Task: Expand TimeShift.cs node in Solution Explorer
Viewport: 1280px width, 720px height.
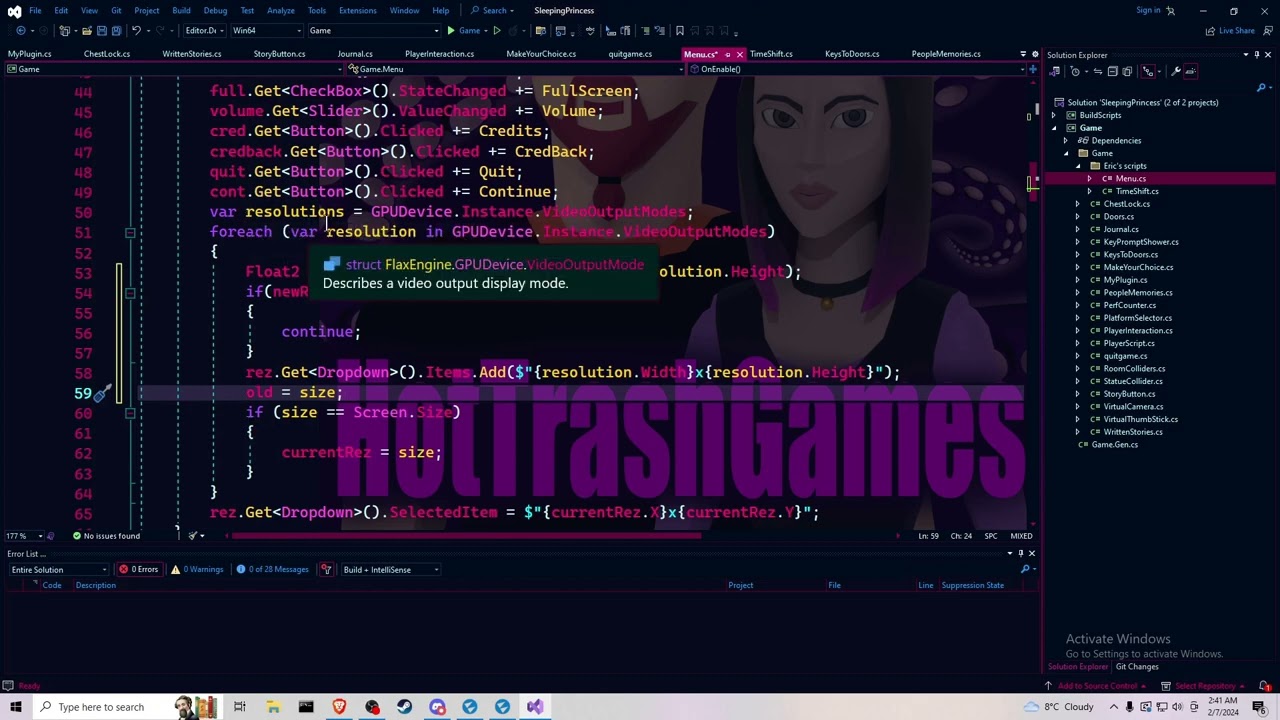Action: click(1090, 191)
